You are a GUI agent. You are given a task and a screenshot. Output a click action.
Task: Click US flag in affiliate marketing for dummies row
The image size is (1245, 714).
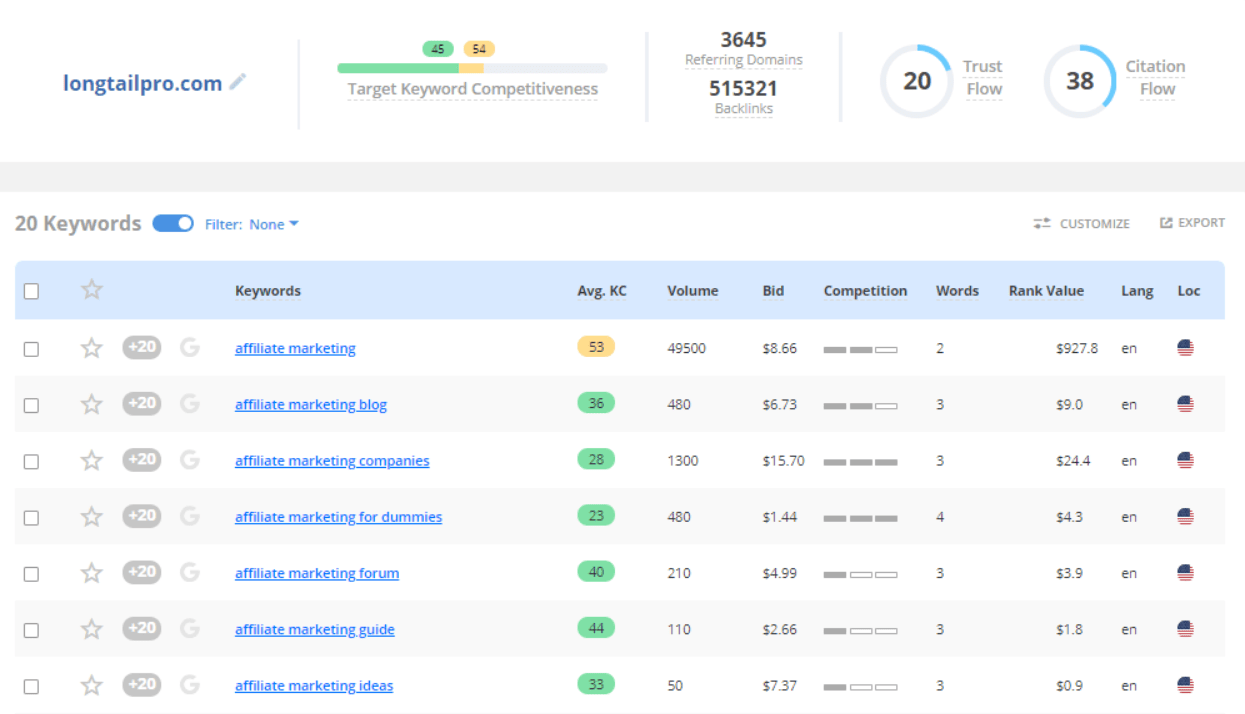click(1185, 517)
